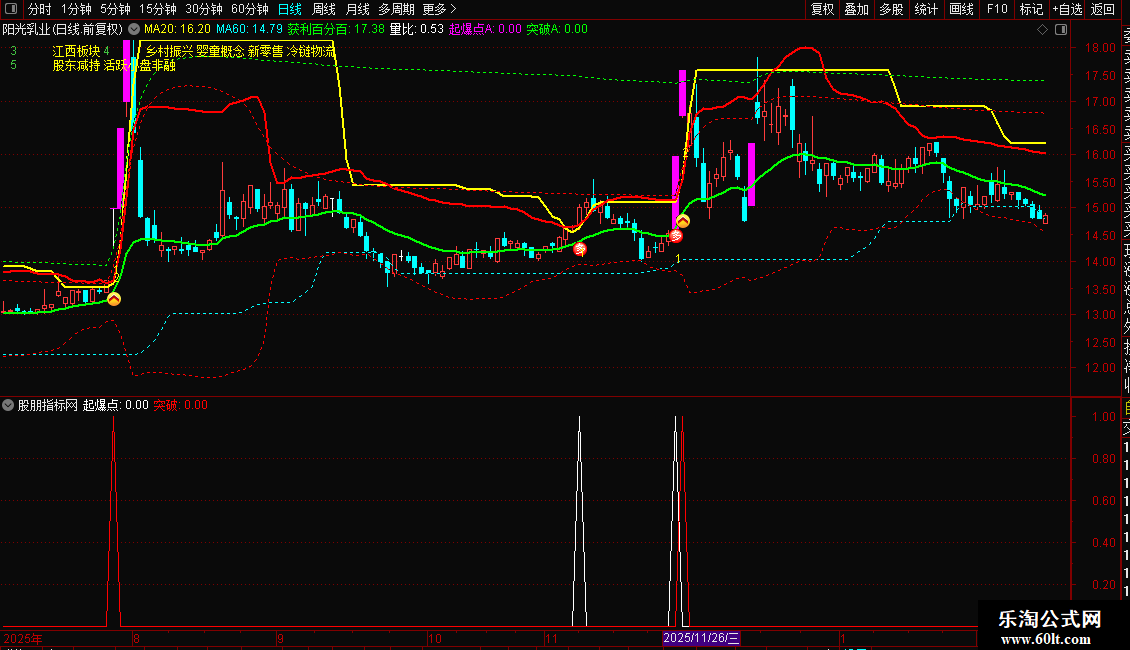Click the 2025年 label on time axis
Image resolution: width=1130 pixels, height=650 pixels.
point(23,638)
